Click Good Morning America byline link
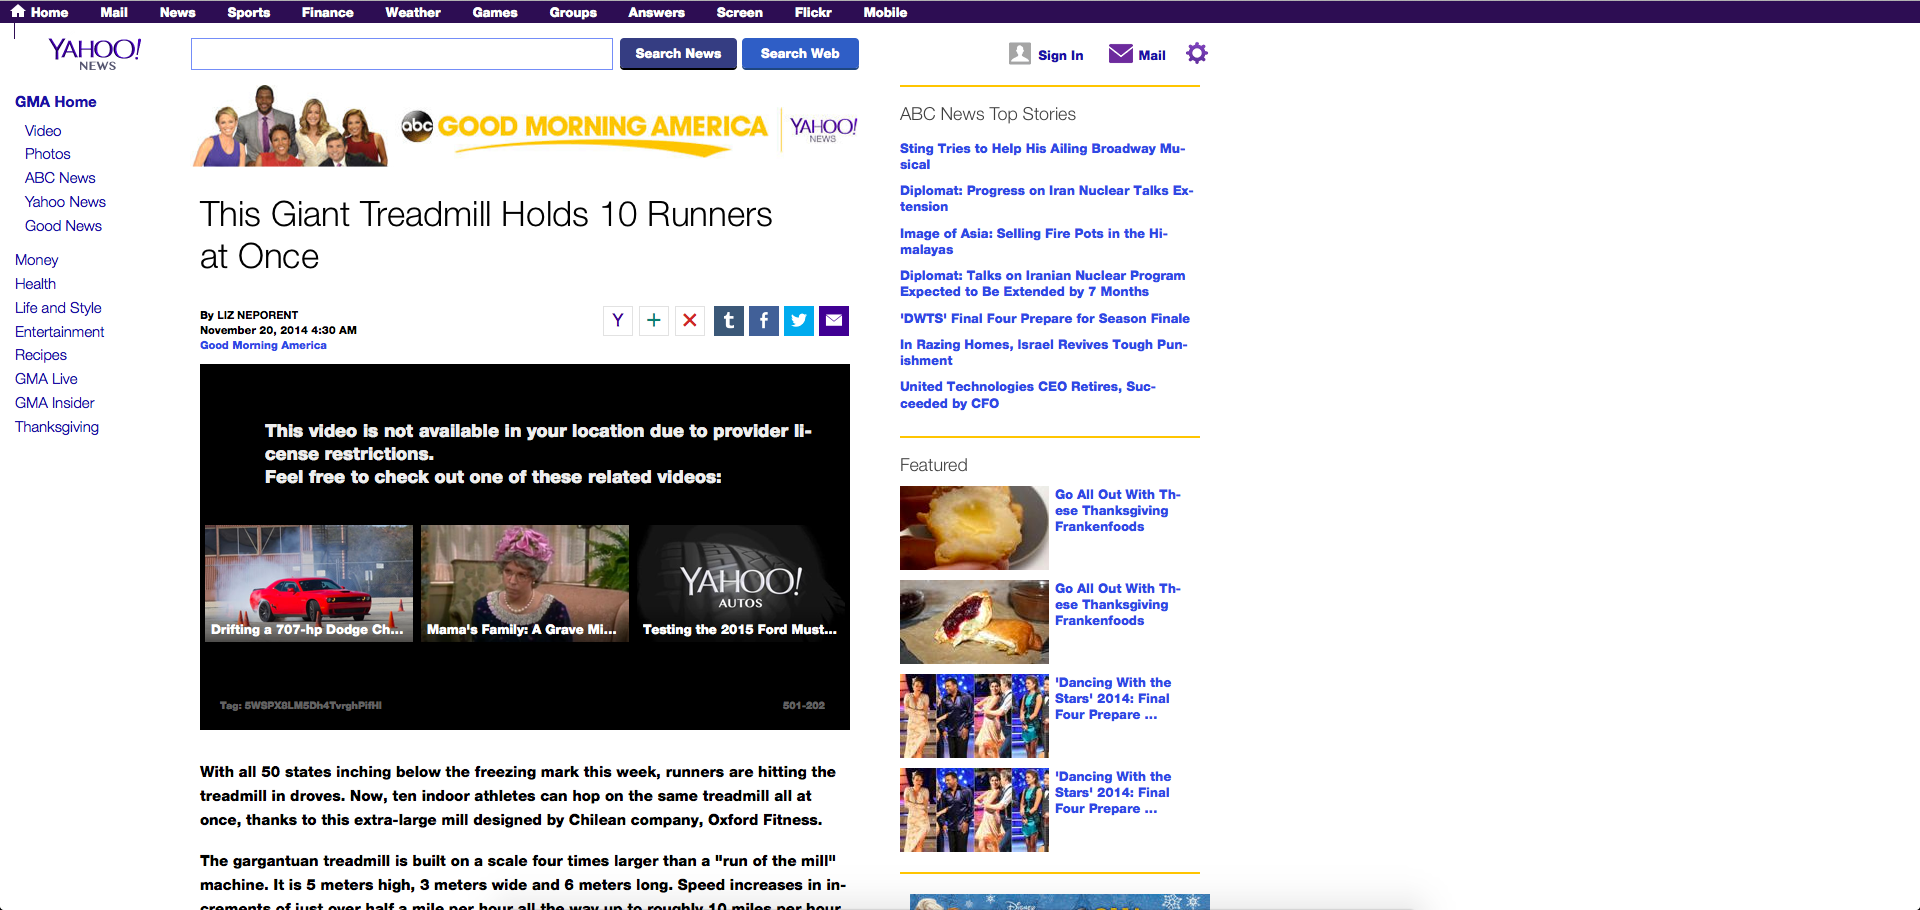 coord(263,345)
